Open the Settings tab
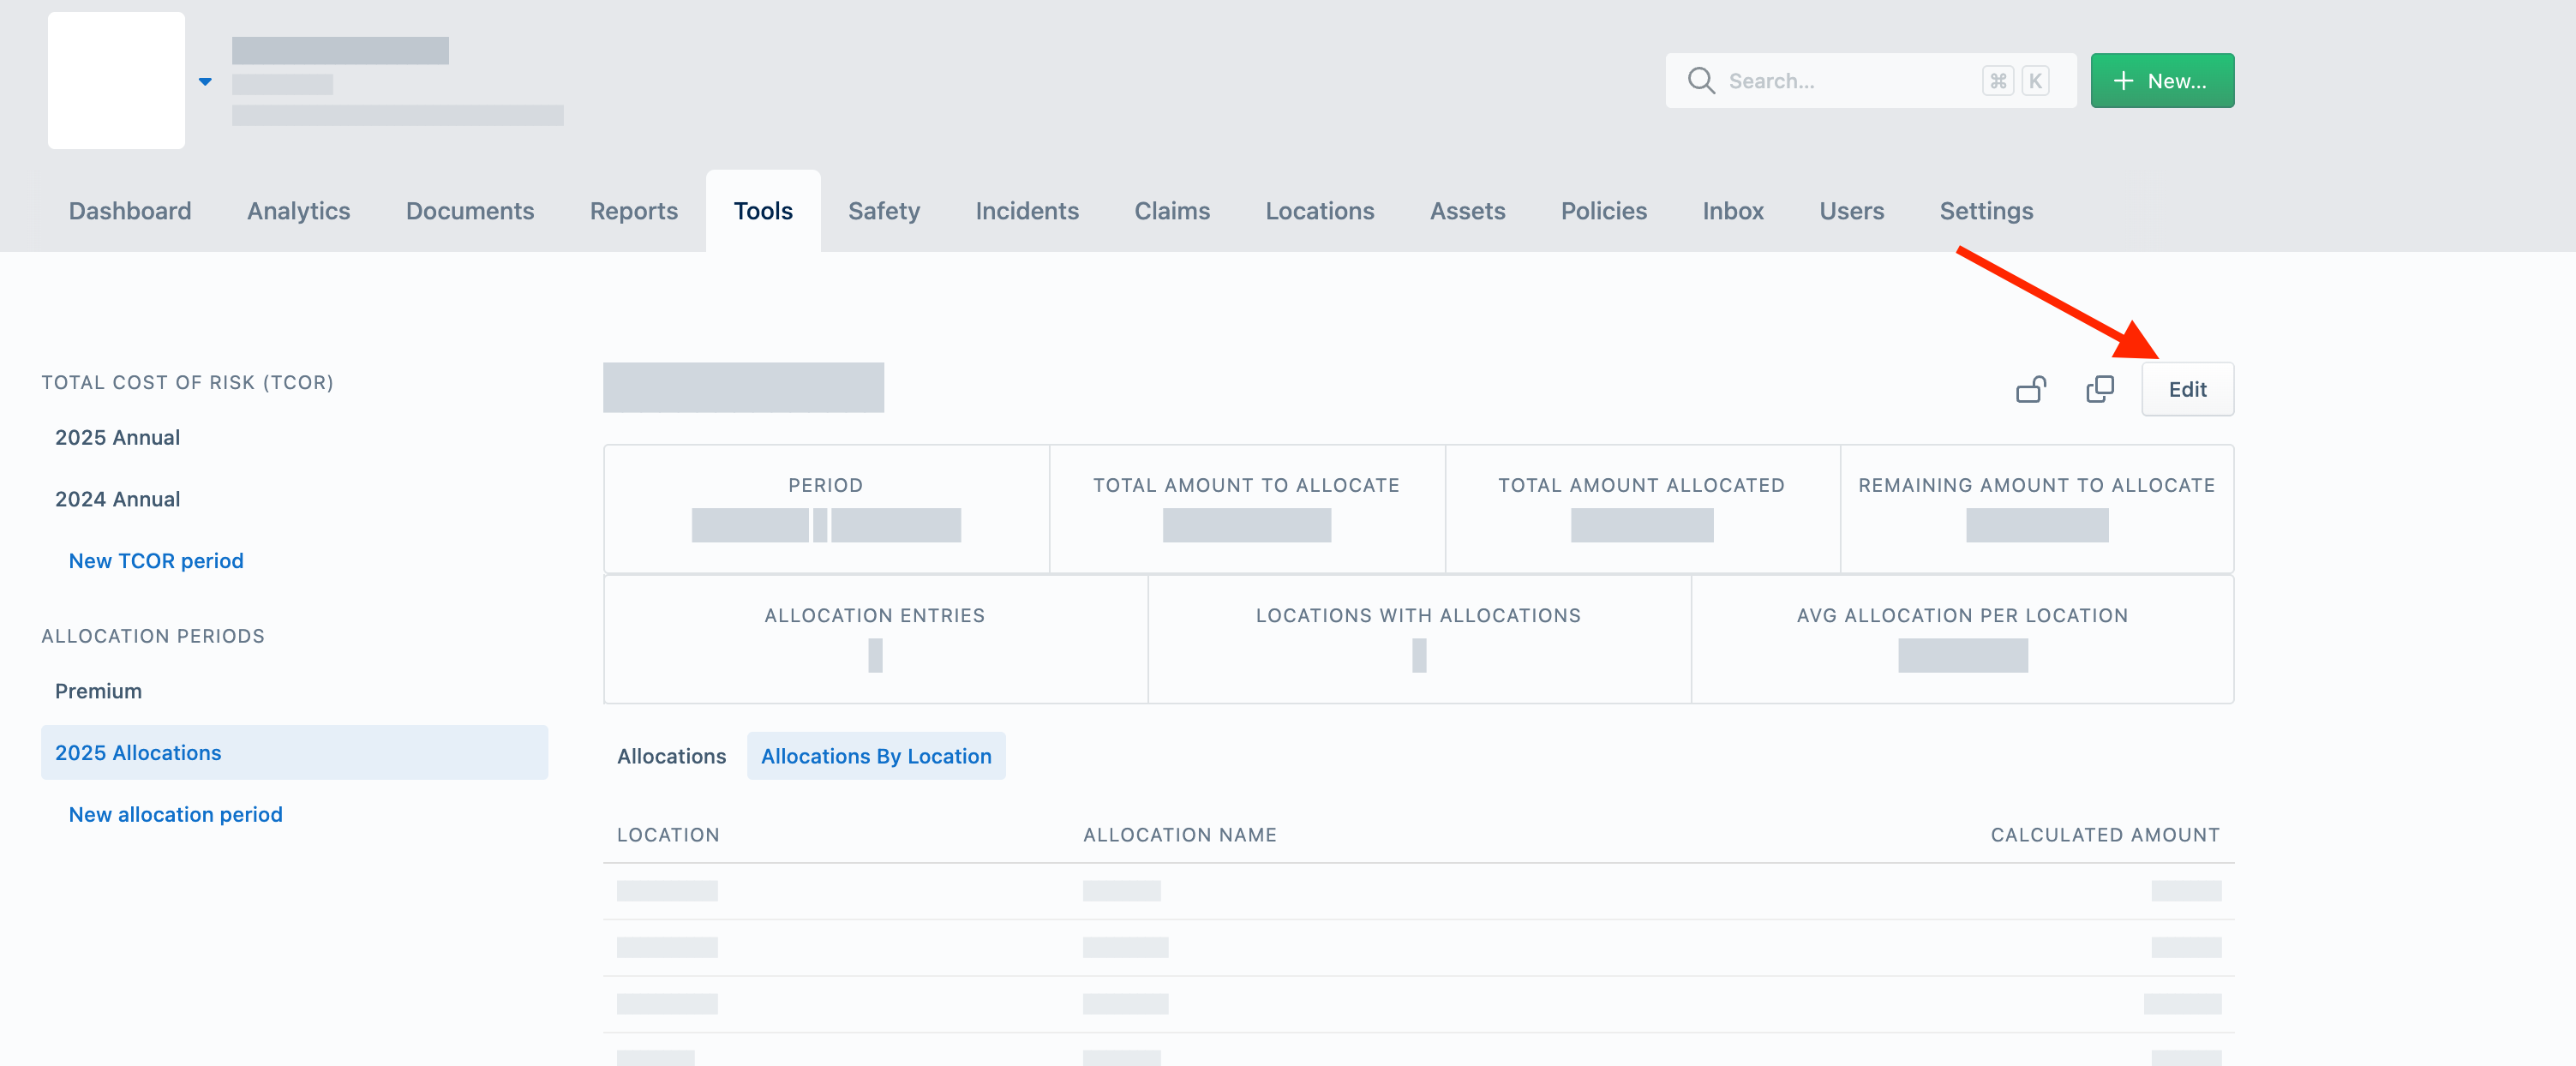Image resolution: width=2576 pixels, height=1066 pixels. [x=1986, y=211]
